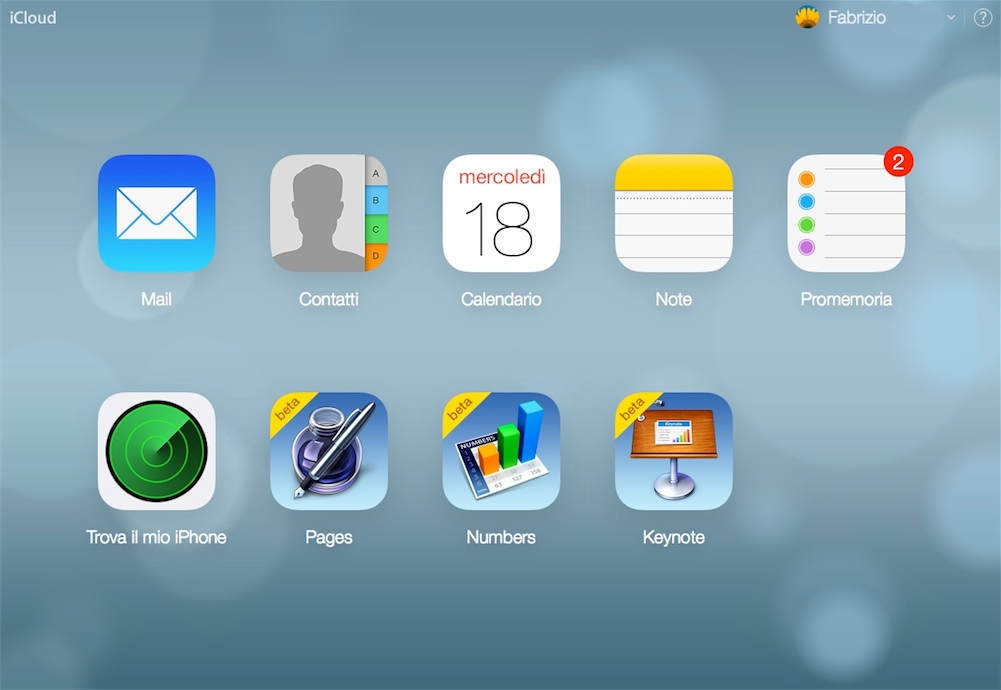Image resolution: width=1001 pixels, height=690 pixels.
Task: Launch Trova il mio iPhone radar icon
Action: pyautogui.click(x=156, y=451)
